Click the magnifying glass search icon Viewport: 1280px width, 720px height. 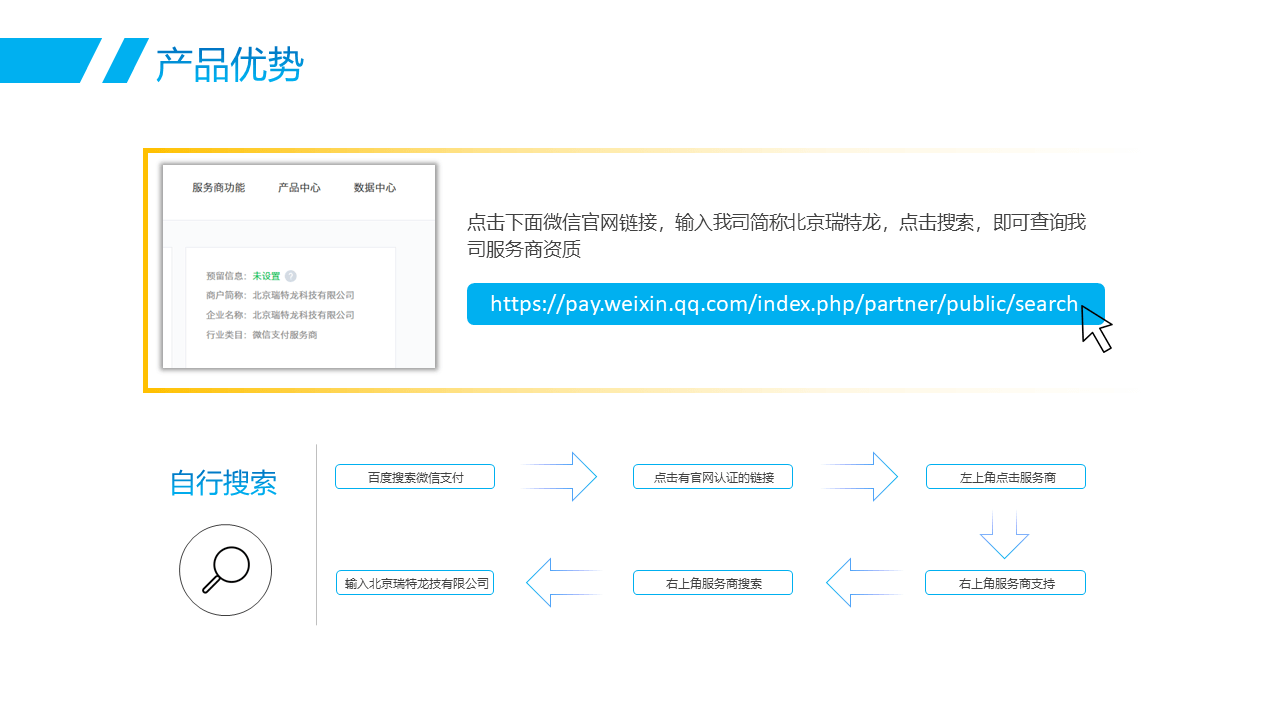(225, 570)
